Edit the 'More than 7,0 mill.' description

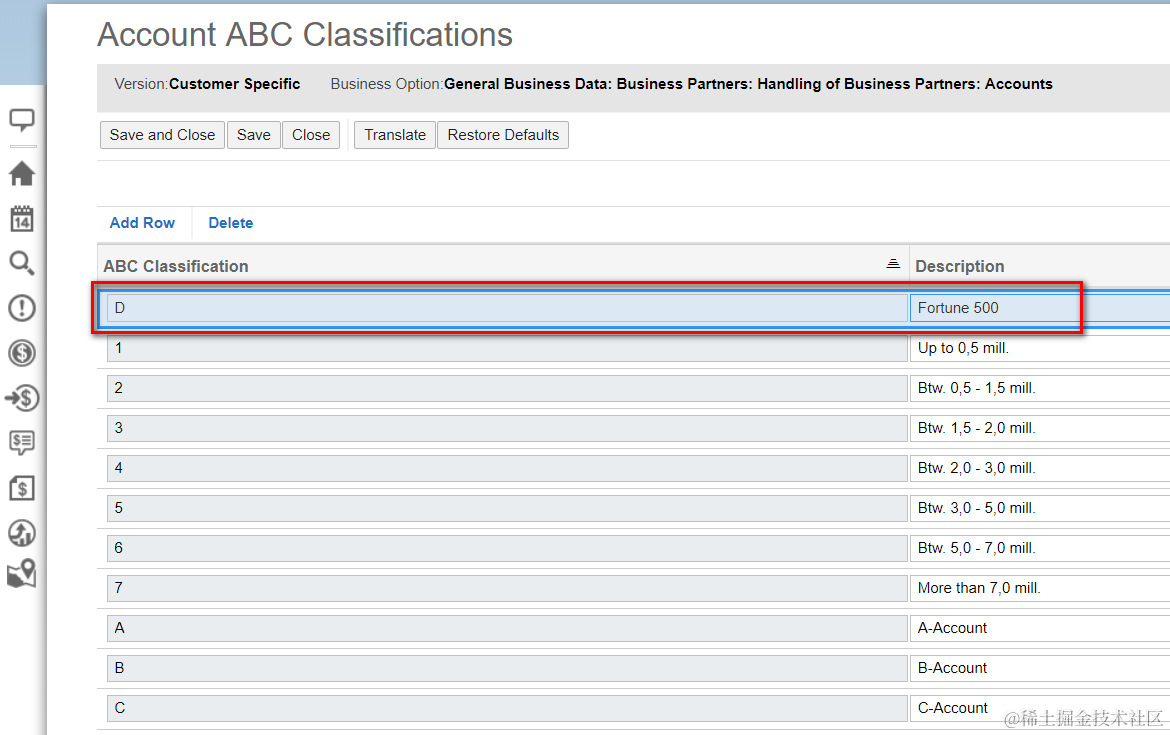(x=1039, y=588)
